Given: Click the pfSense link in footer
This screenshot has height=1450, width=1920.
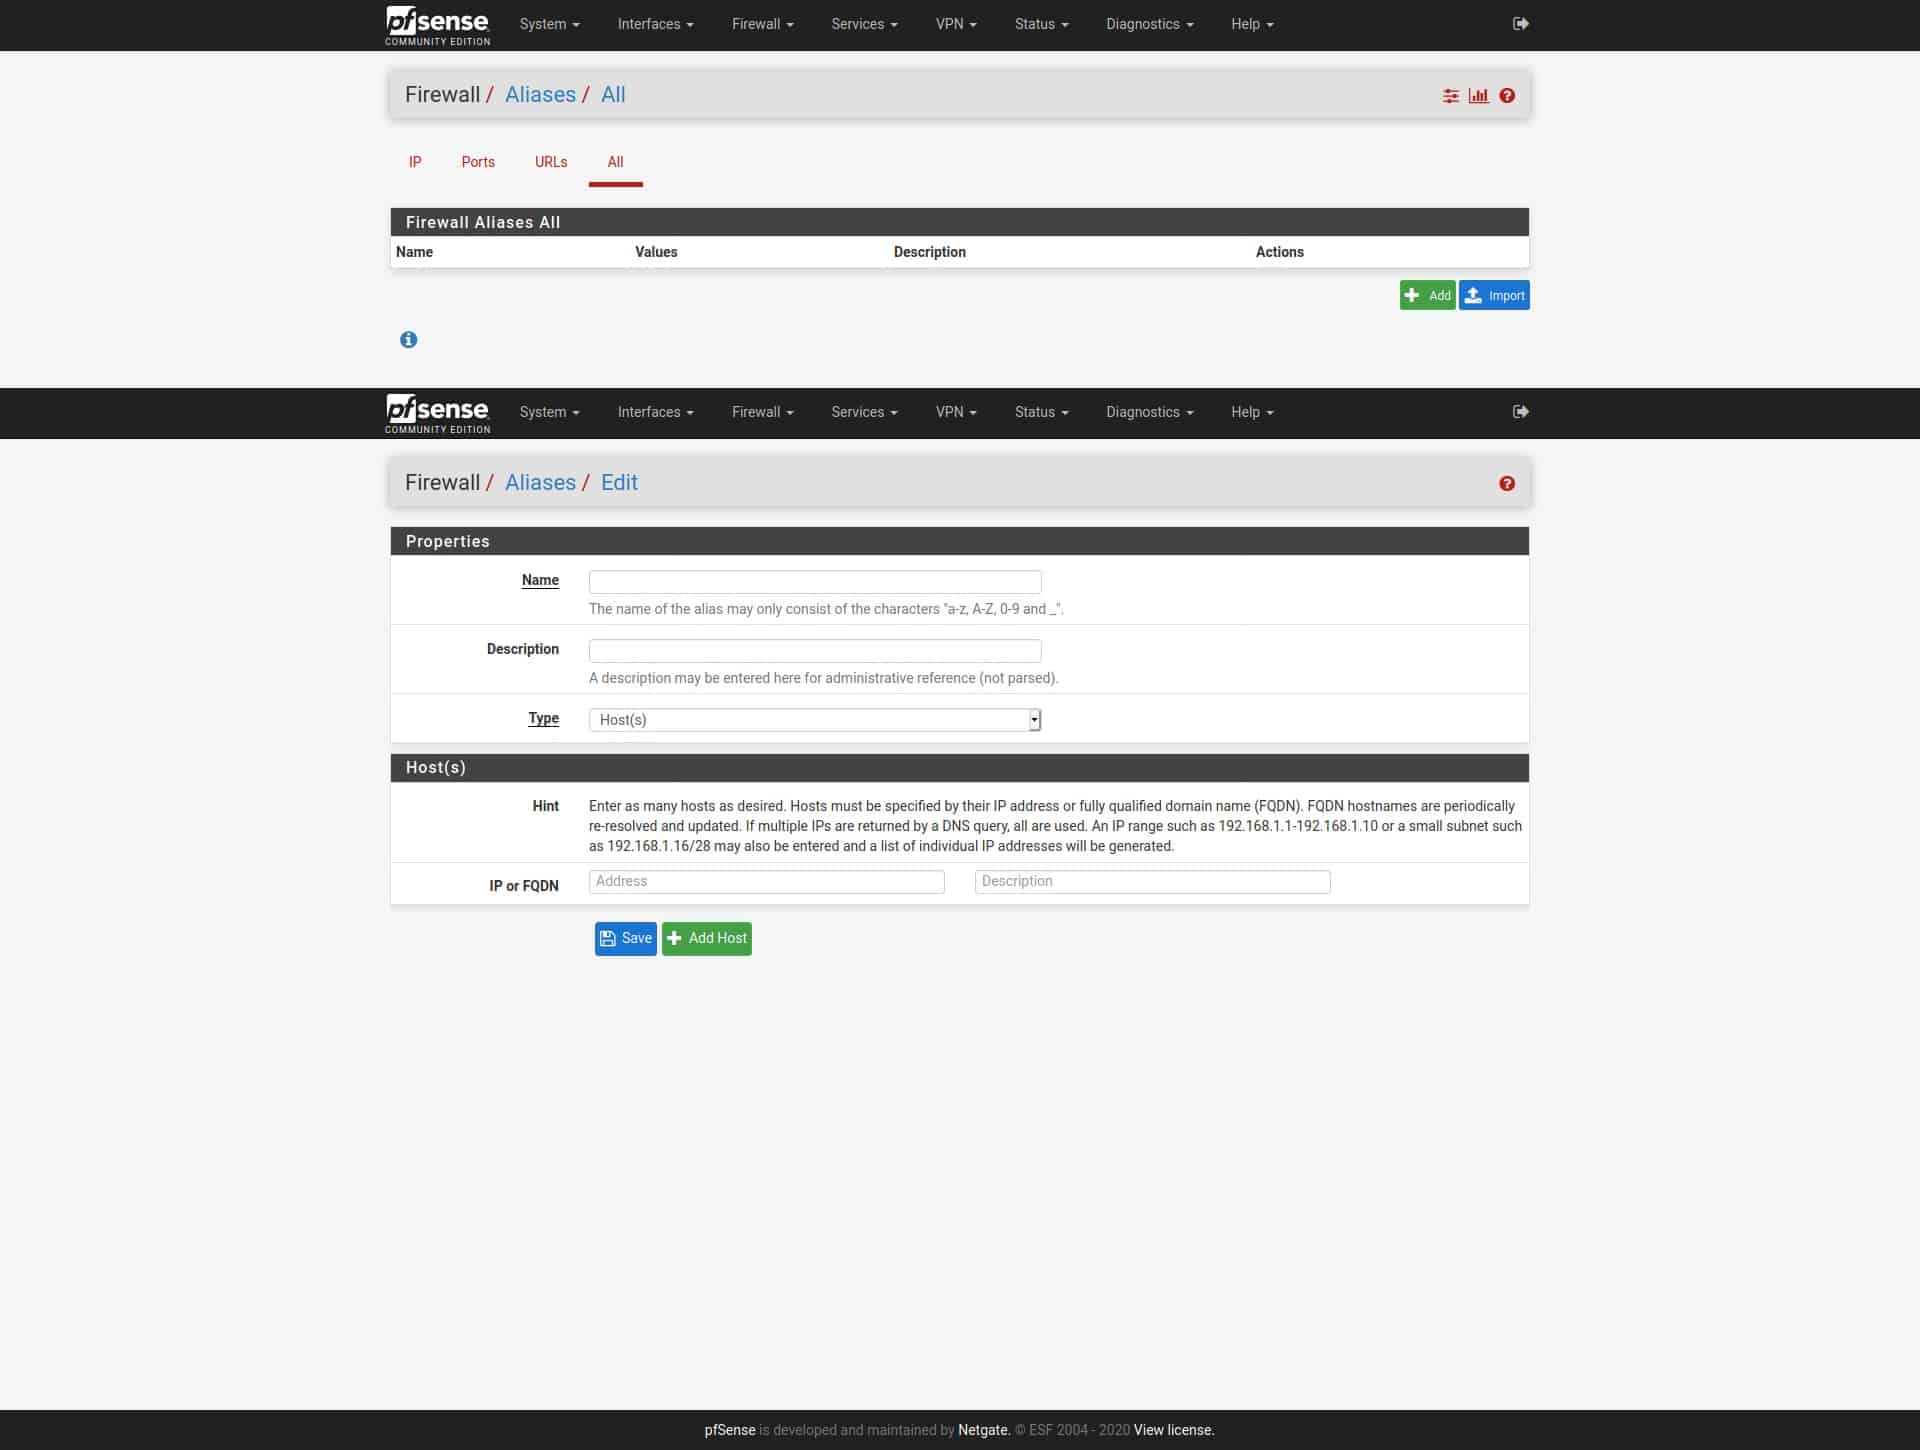Looking at the screenshot, I should [x=730, y=1430].
